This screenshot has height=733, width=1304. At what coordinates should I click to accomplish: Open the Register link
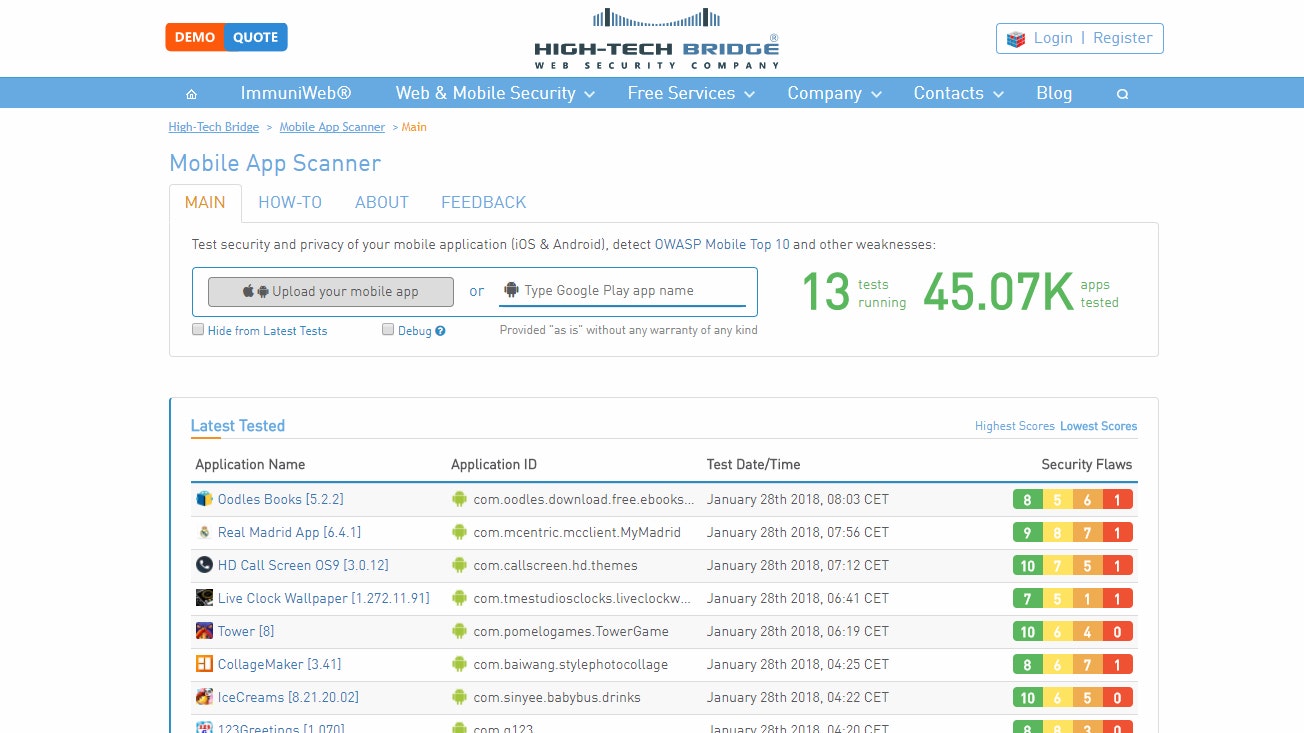1123,38
